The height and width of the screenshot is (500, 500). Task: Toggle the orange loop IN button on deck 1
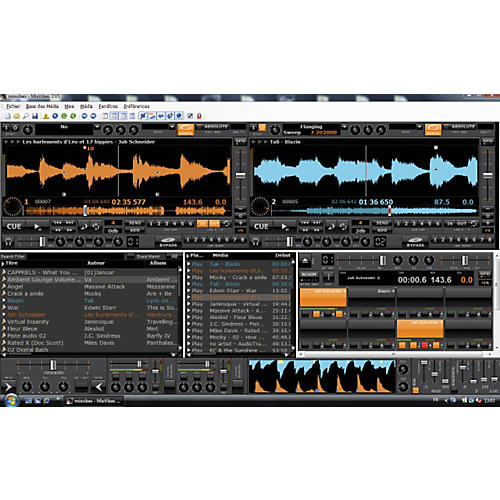pos(202,224)
